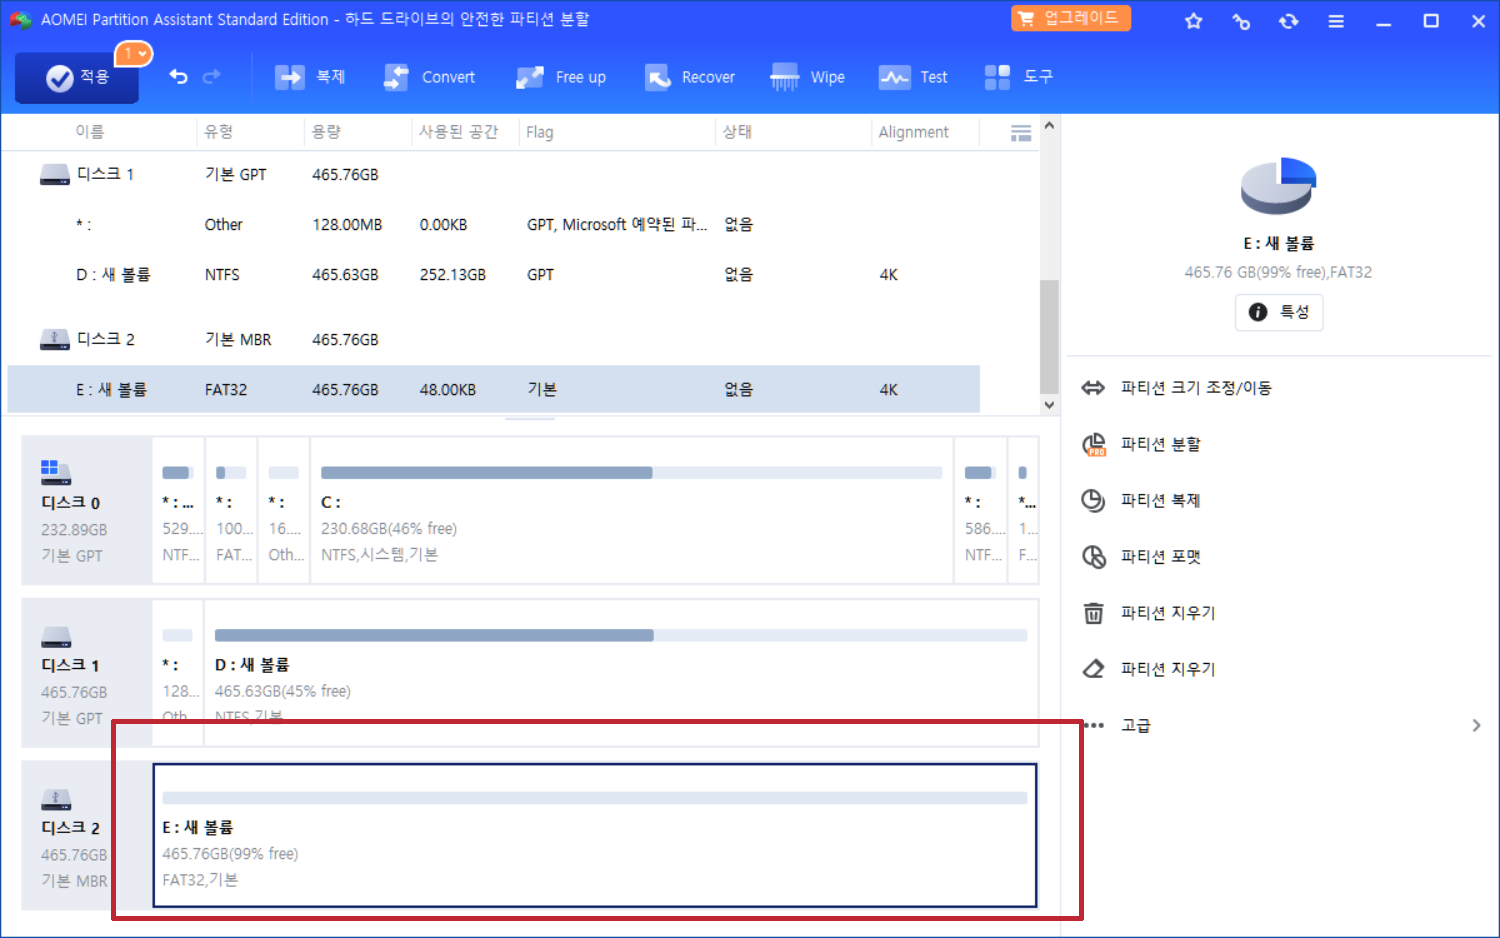1500x938 pixels.
Task: Click the 파티션 포맷 format icon
Action: (x=1093, y=556)
